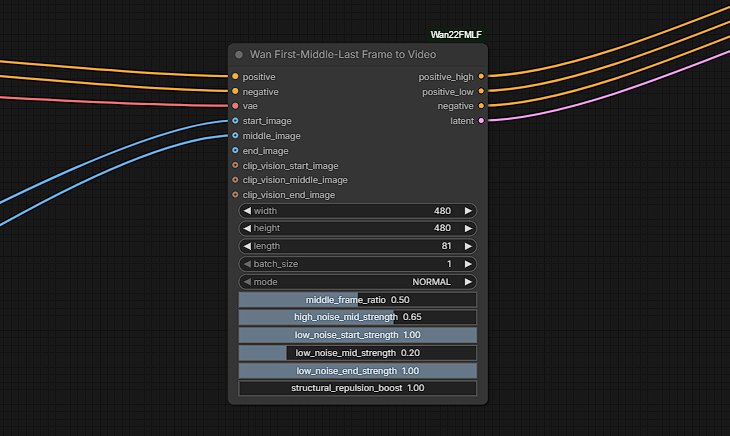Click the start_image input socket

click(235, 121)
